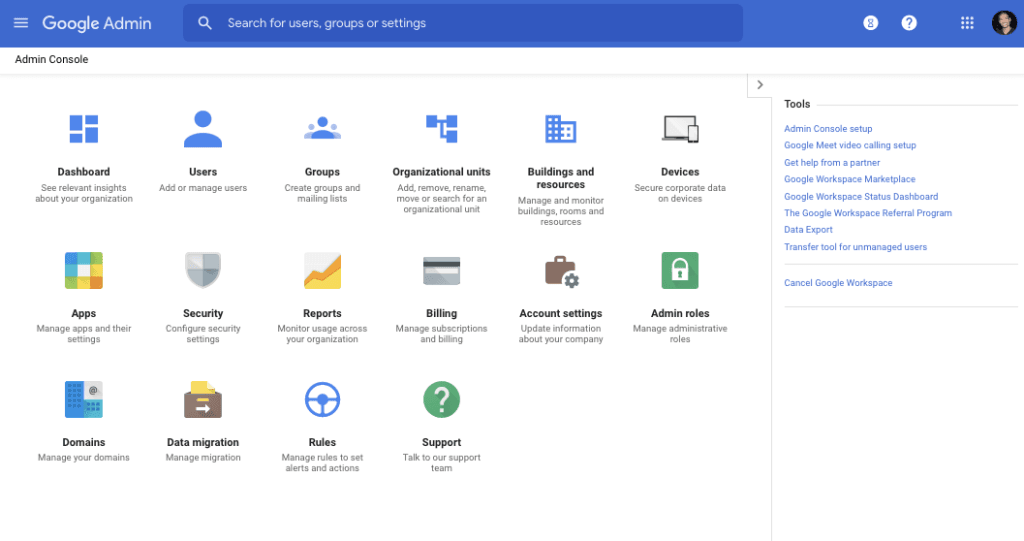Open the Devices icon
The height and width of the screenshot is (541, 1024).
point(679,129)
